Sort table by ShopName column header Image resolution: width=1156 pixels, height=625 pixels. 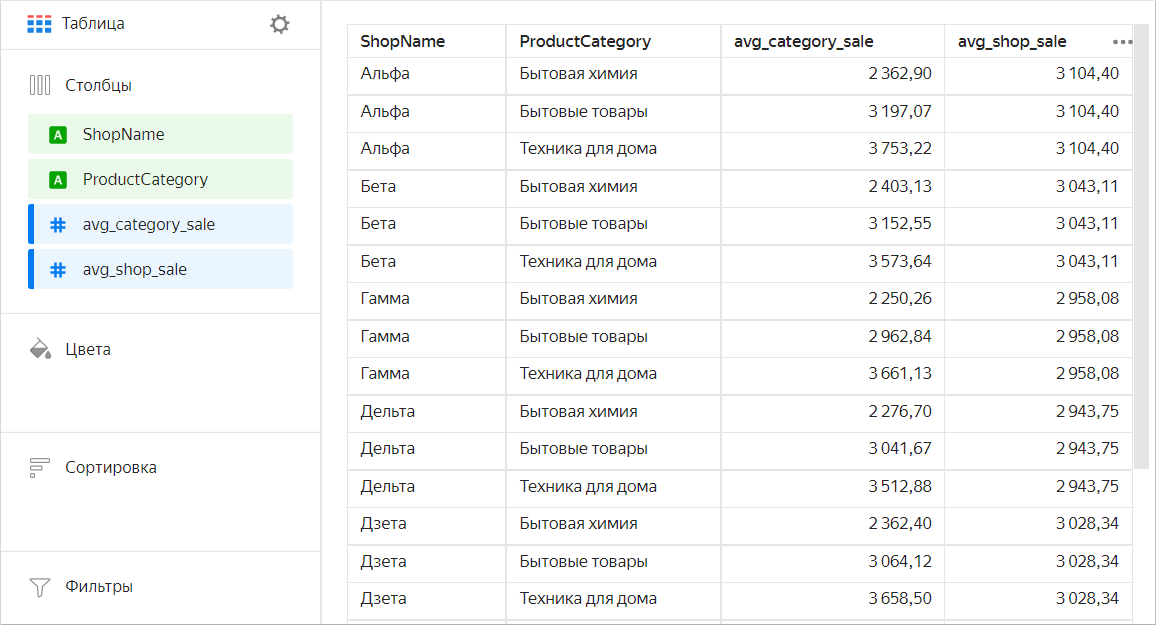403,42
